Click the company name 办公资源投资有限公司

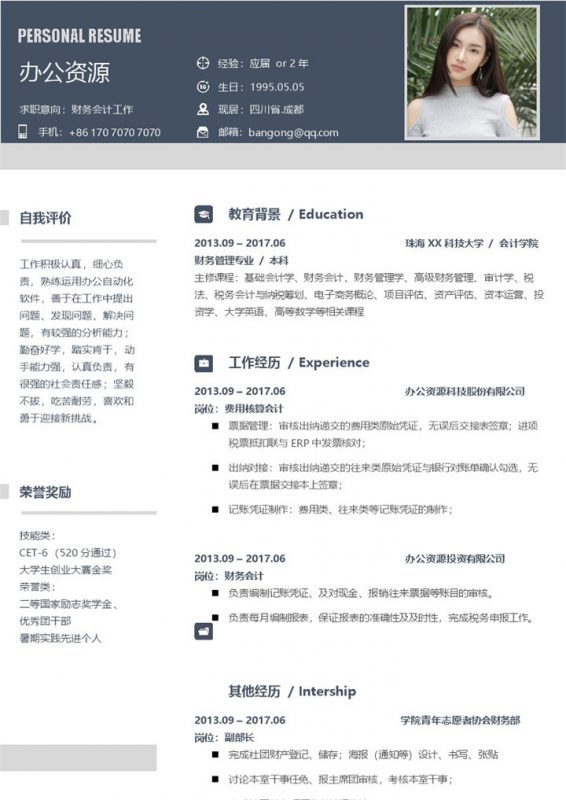click(x=455, y=559)
